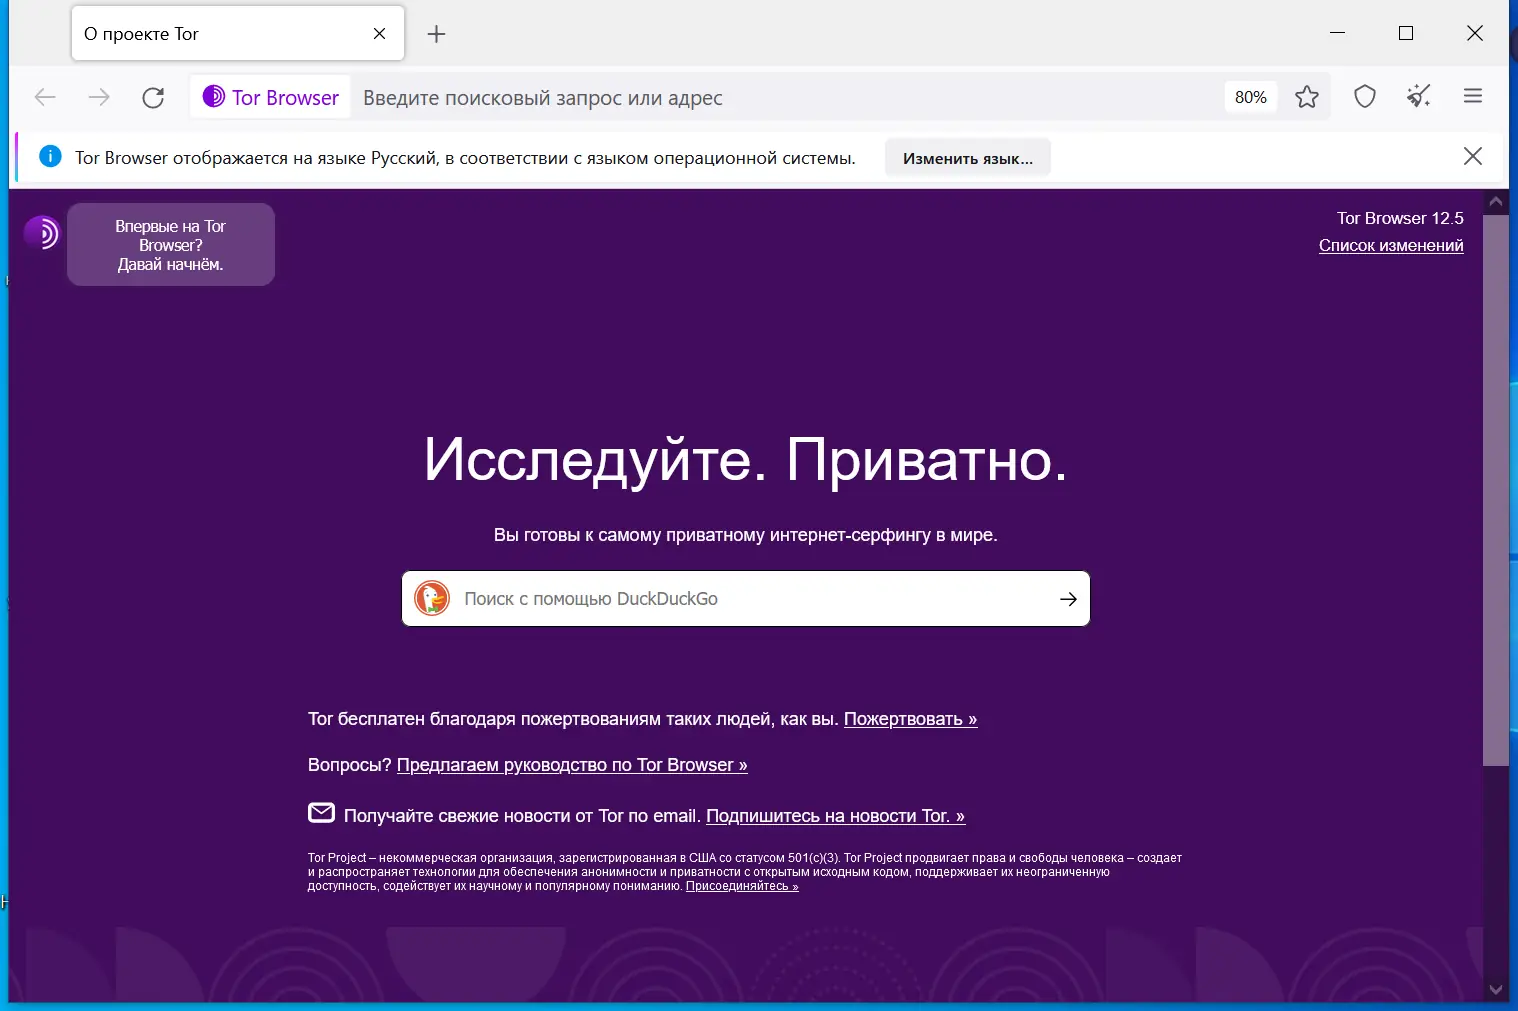Viewport: 1518px width, 1011px height.
Task: Reload the current page
Action: (153, 97)
